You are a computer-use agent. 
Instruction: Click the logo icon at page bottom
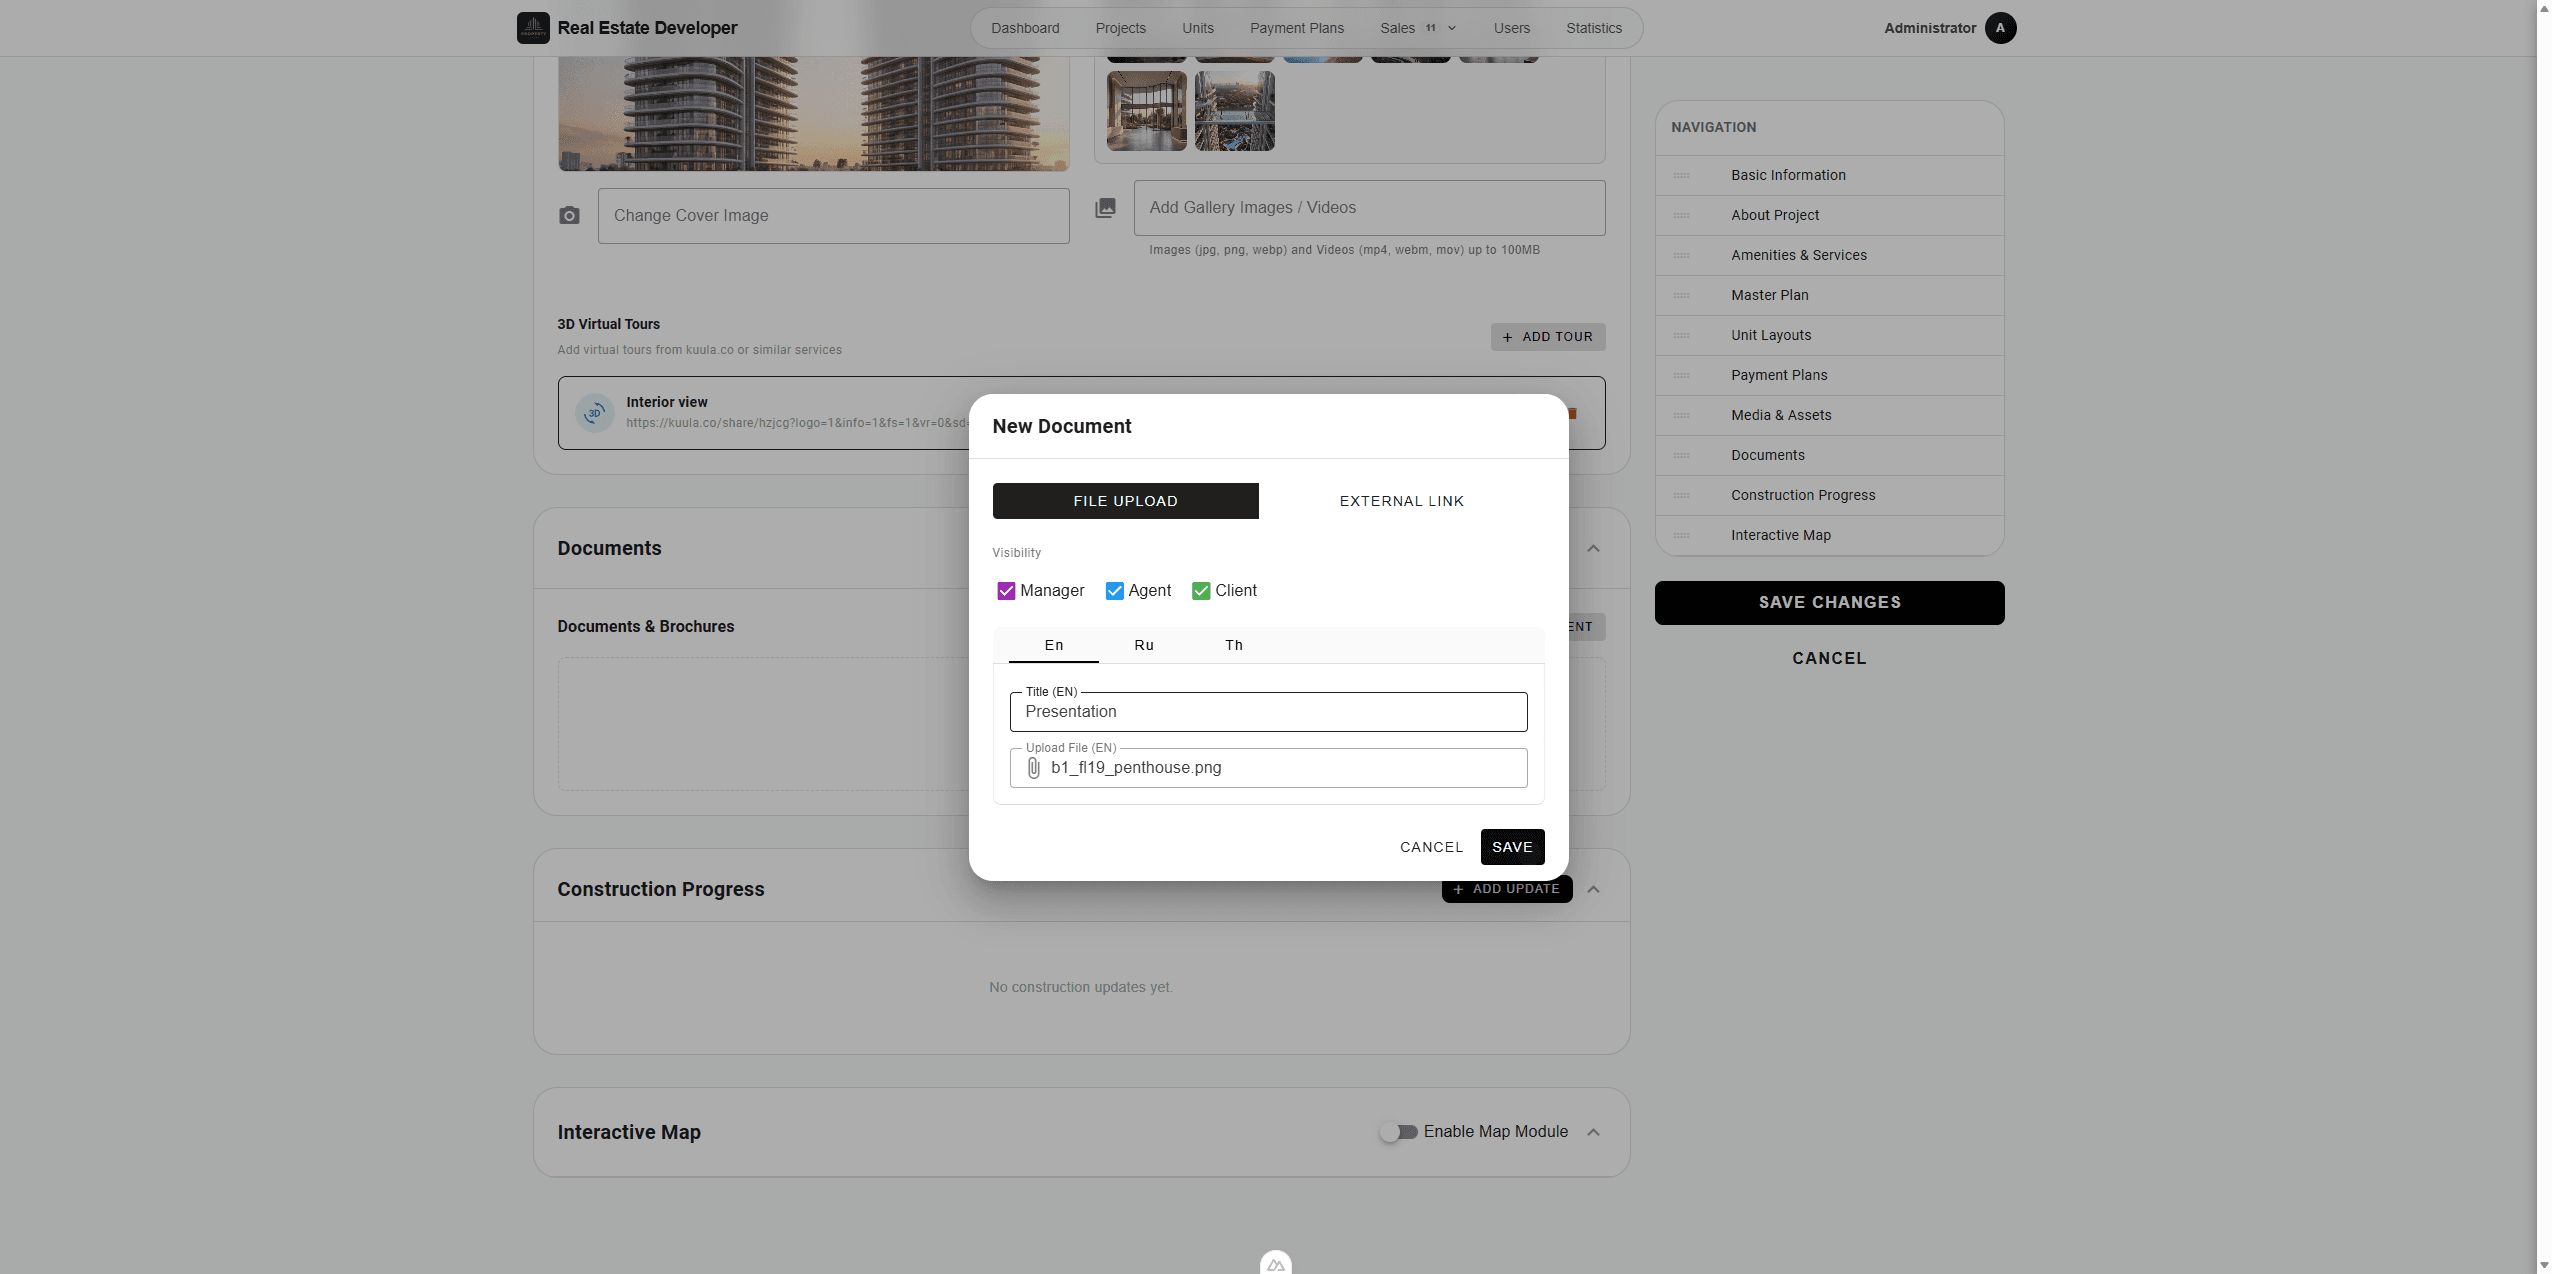click(x=1276, y=1263)
